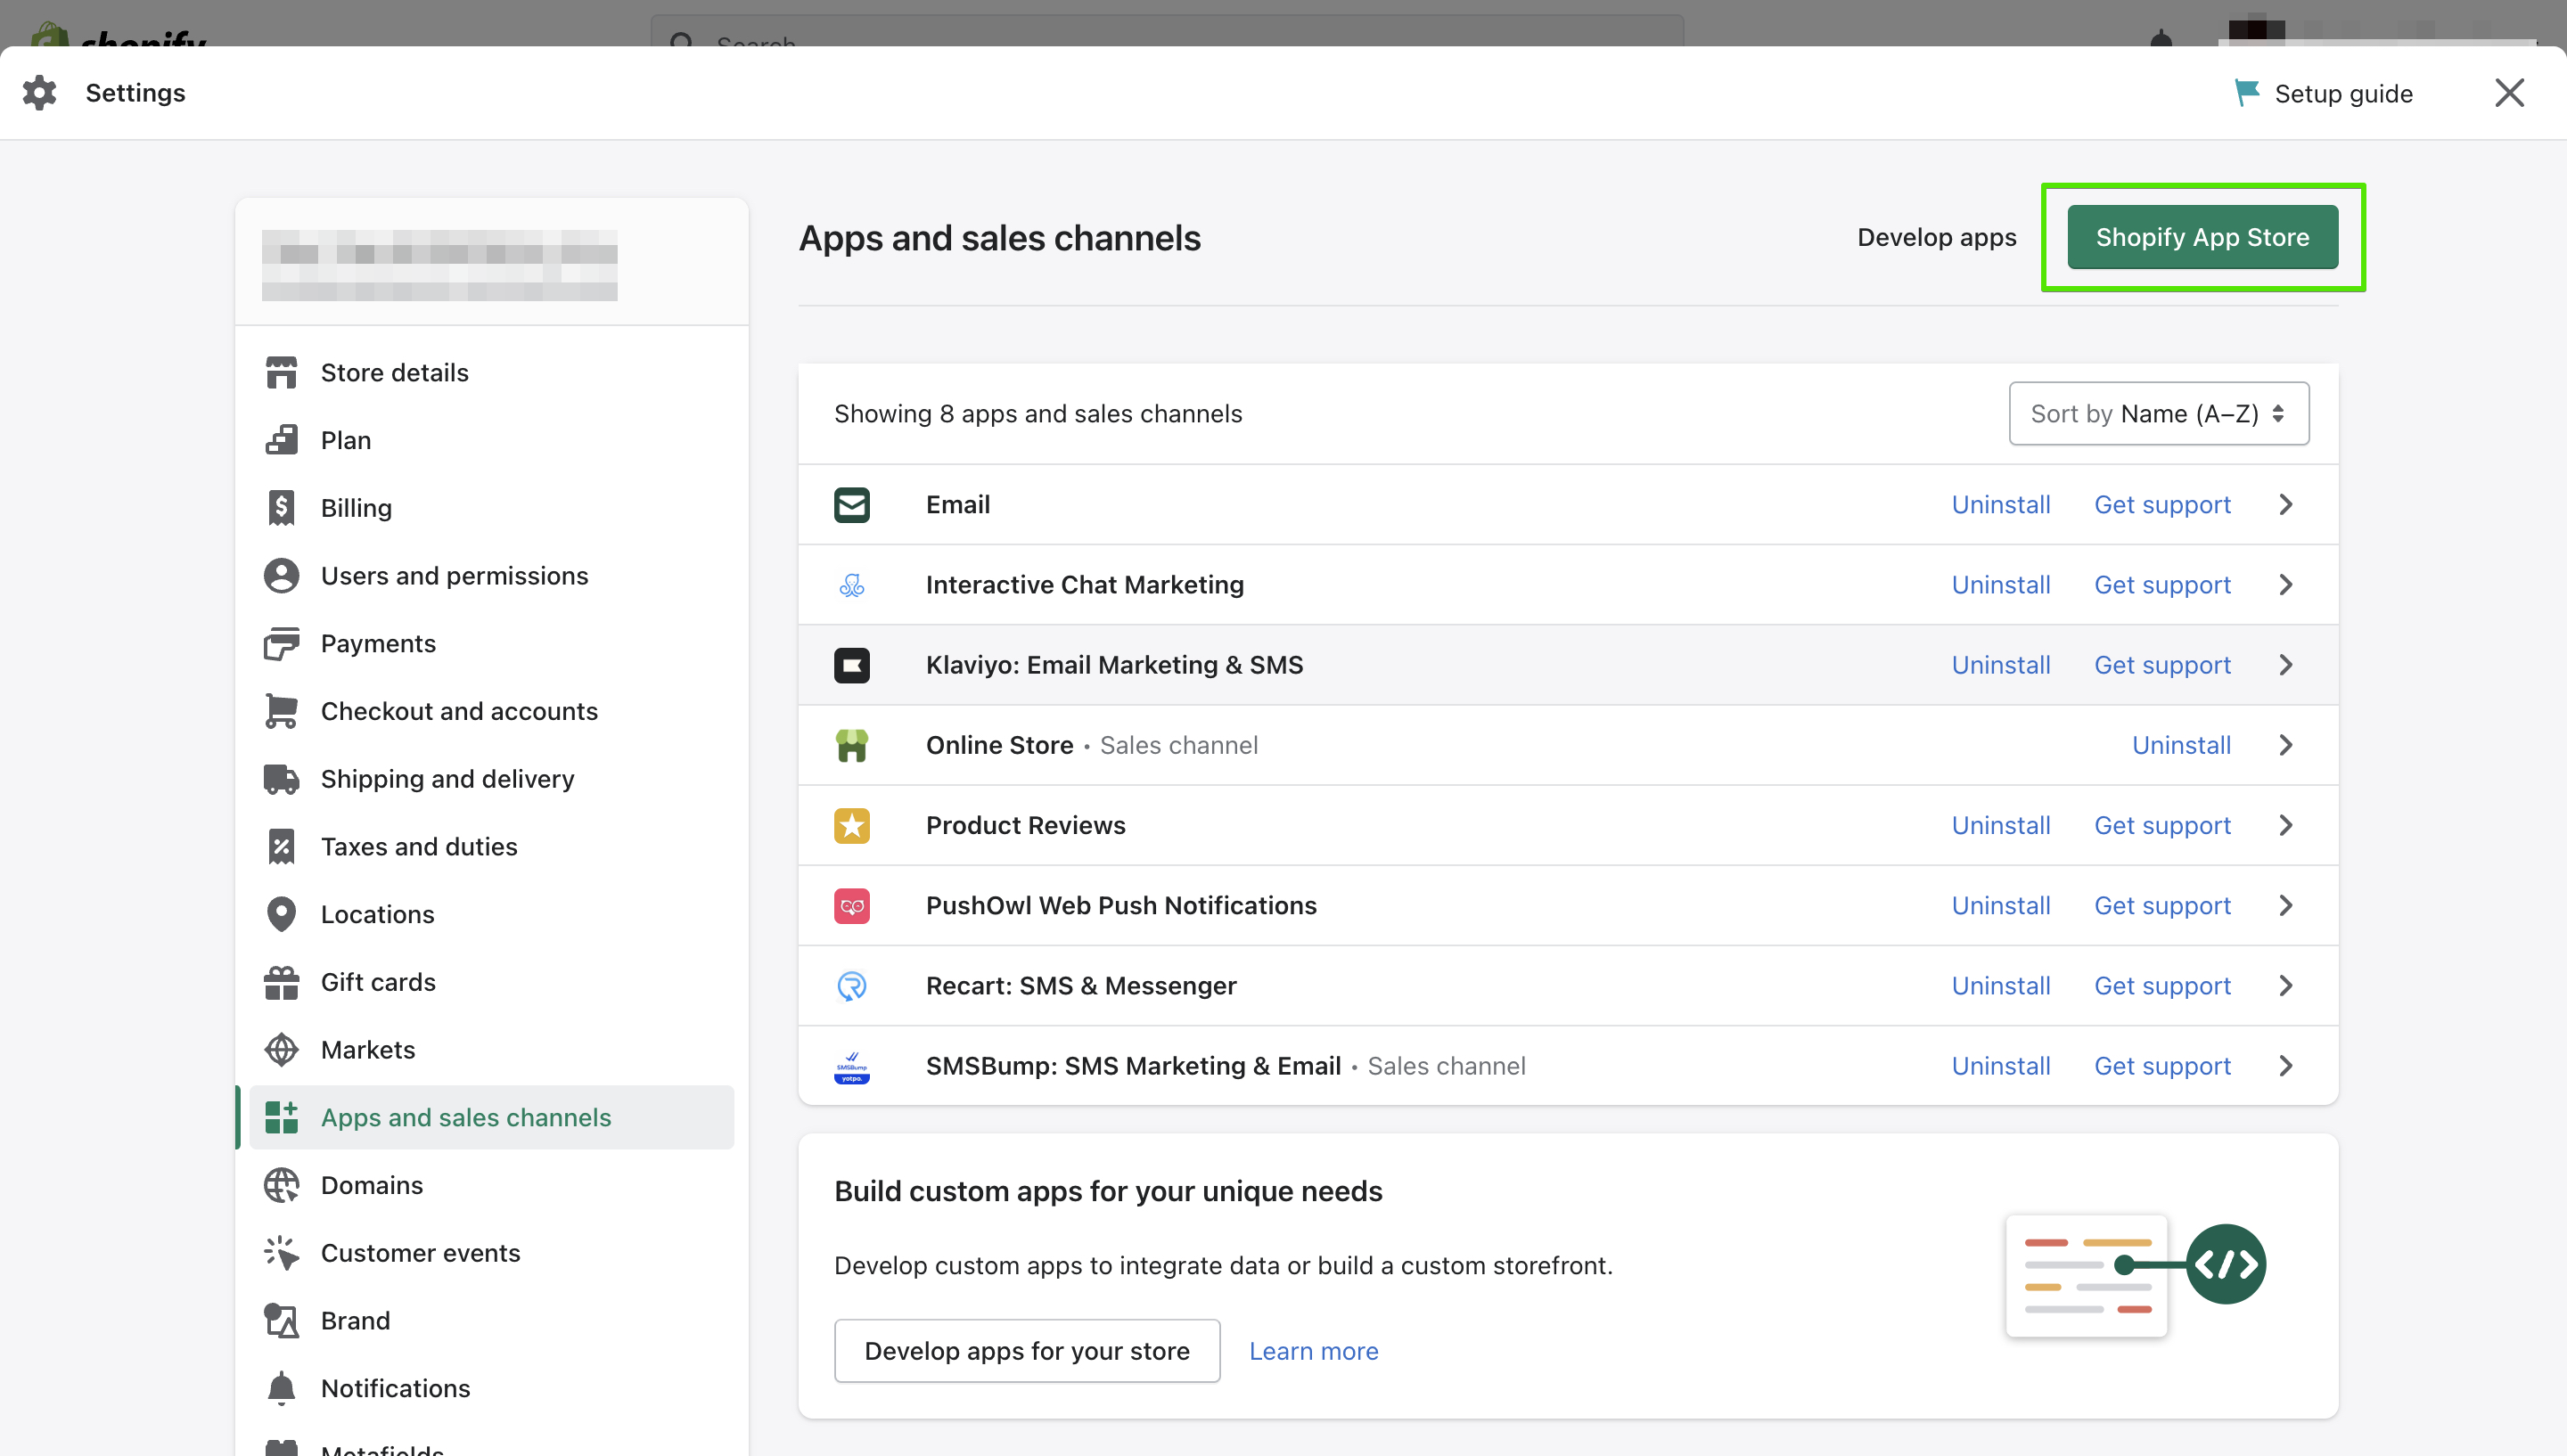2567x1456 pixels.
Task: Click the Markets globe icon
Action: [281, 1050]
